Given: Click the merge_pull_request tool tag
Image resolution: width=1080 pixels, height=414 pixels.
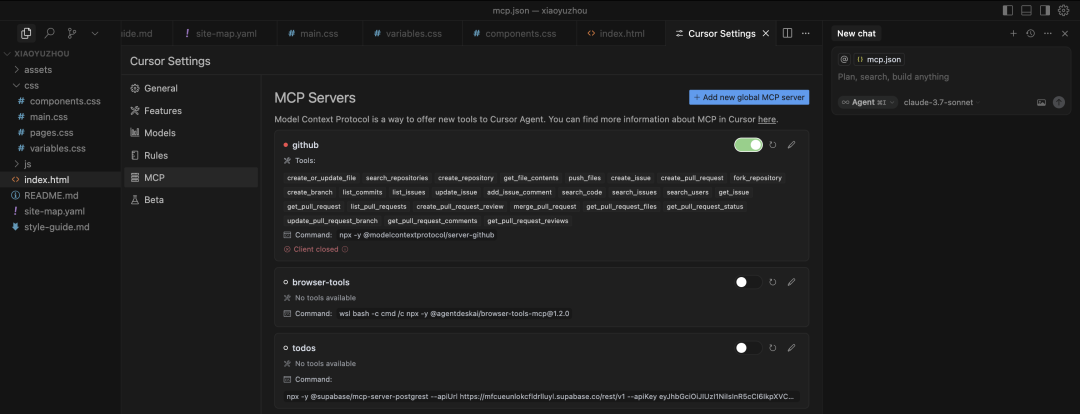Looking at the screenshot, I should click(x=545, y=206).
